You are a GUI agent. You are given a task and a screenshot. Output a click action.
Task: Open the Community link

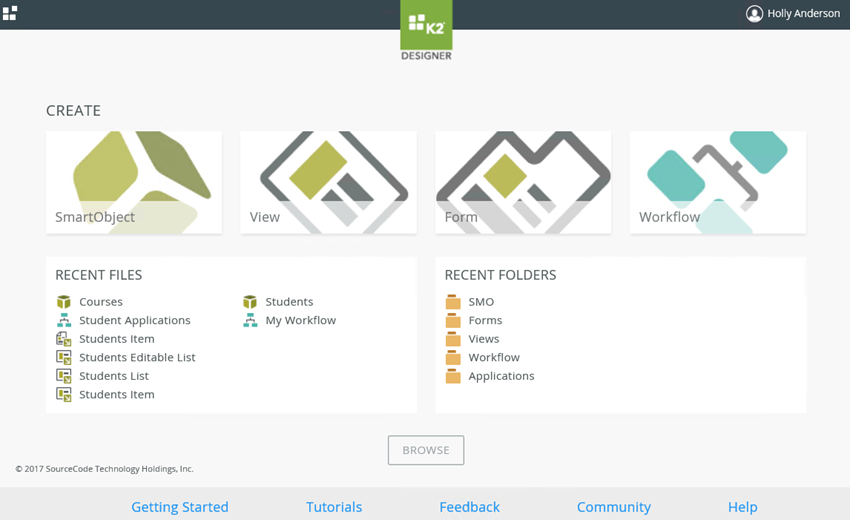tap(614, 507)
